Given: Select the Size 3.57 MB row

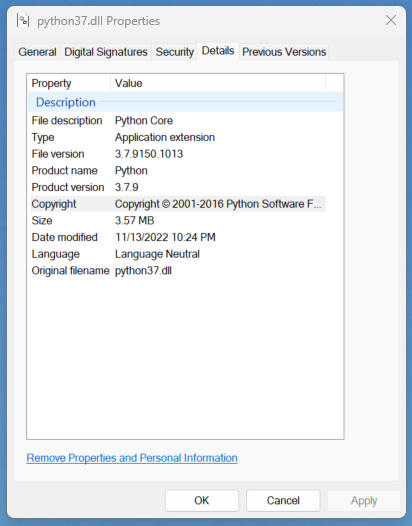Looking at the screenshot, I should (x=178, y=220).
